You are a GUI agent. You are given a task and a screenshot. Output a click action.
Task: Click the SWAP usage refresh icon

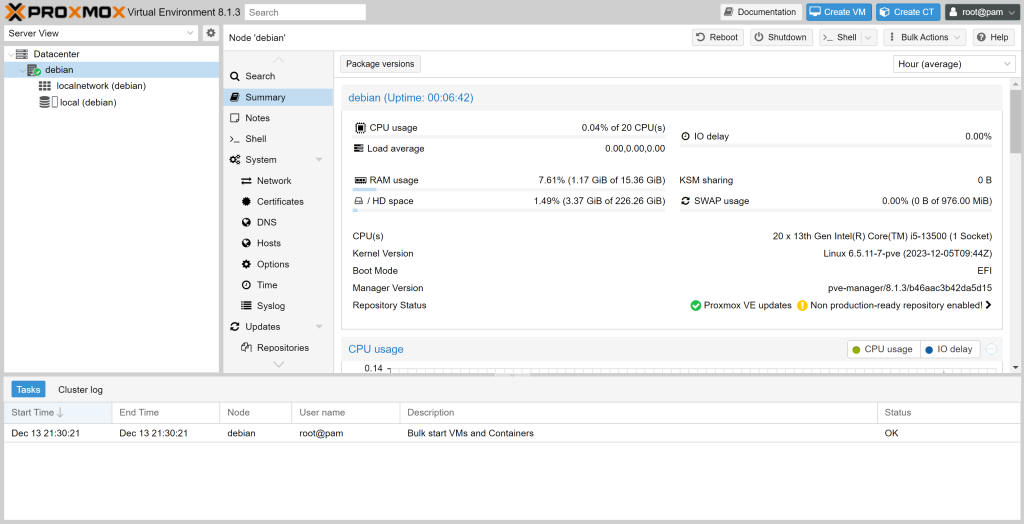685,201
